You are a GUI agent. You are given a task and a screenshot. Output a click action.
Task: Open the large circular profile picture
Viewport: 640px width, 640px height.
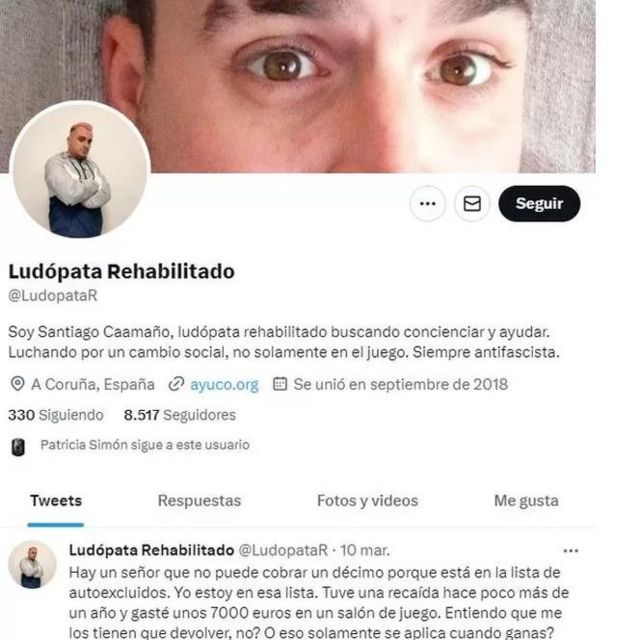pos(80,169)
